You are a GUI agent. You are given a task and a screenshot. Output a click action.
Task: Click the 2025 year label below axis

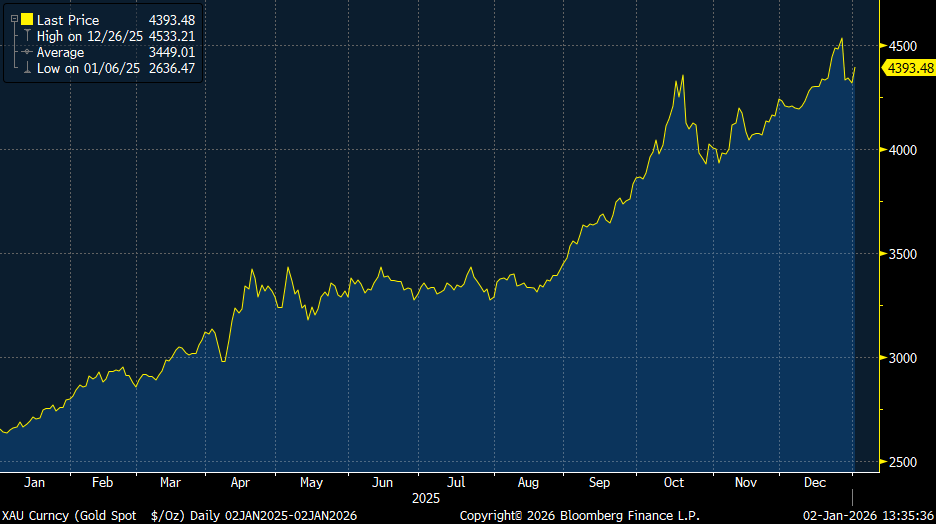click(x=426, y=497)
